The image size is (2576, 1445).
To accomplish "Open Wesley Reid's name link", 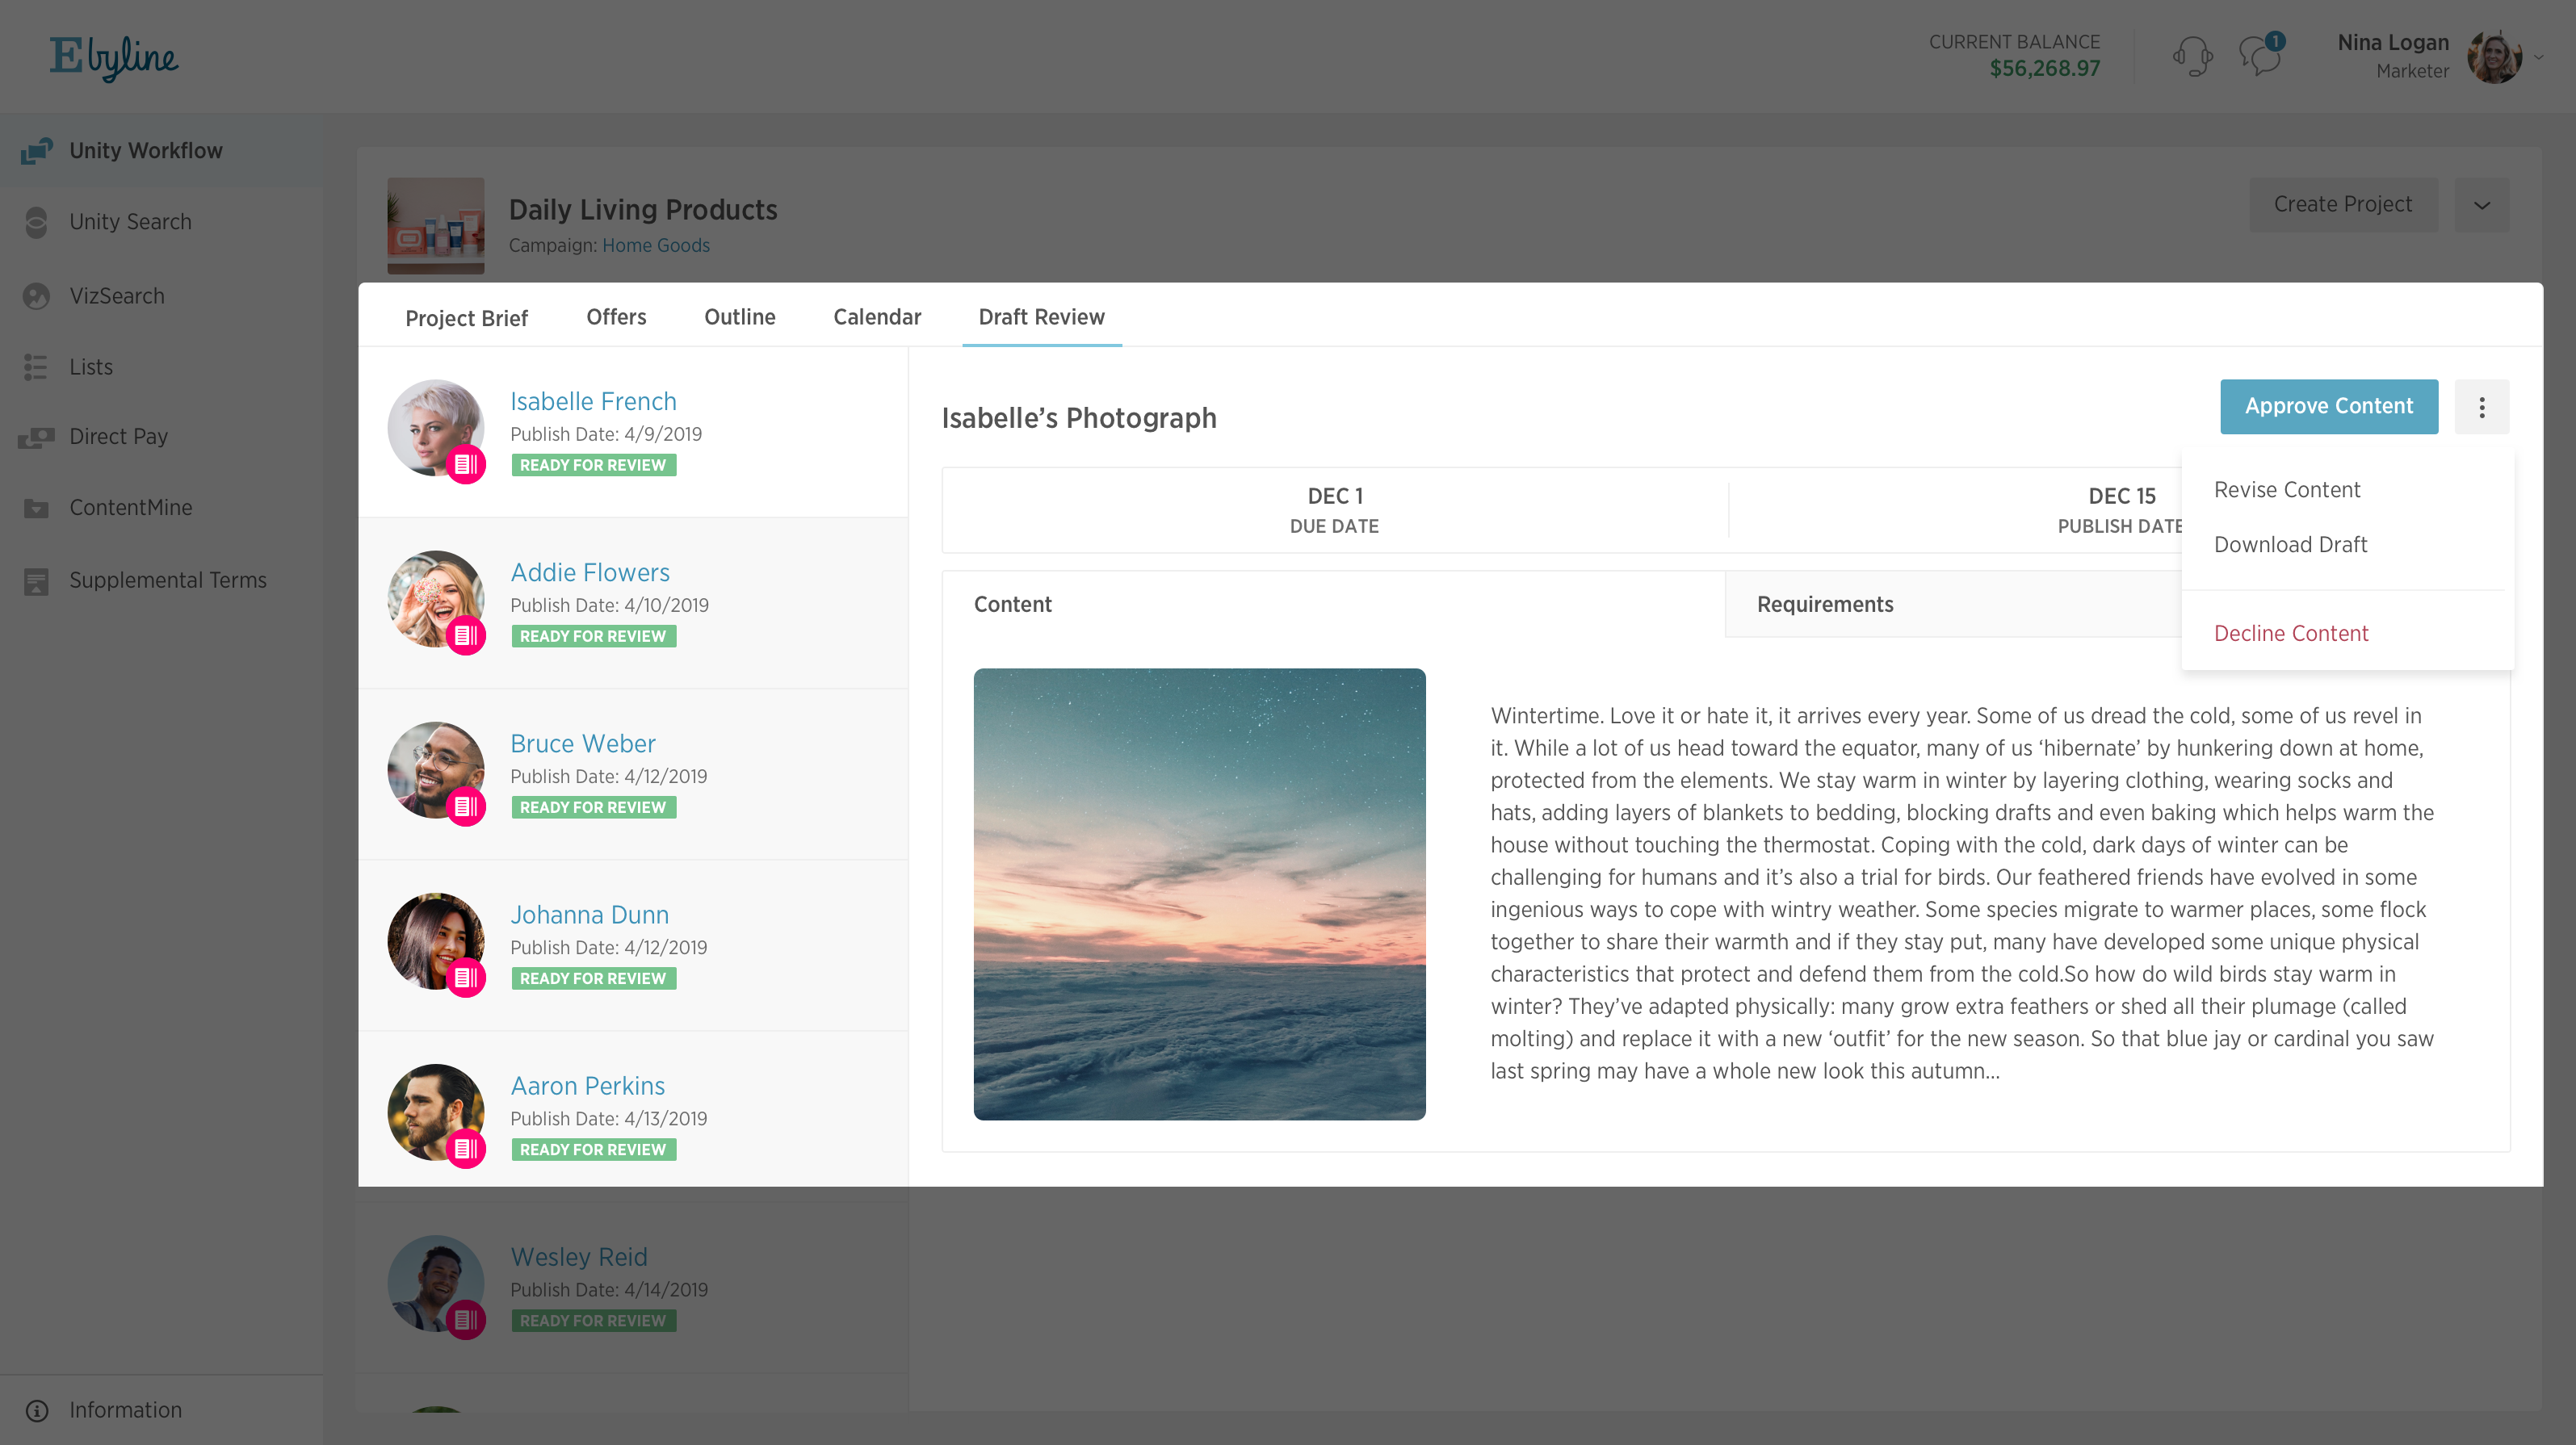I will point(579,1256).
